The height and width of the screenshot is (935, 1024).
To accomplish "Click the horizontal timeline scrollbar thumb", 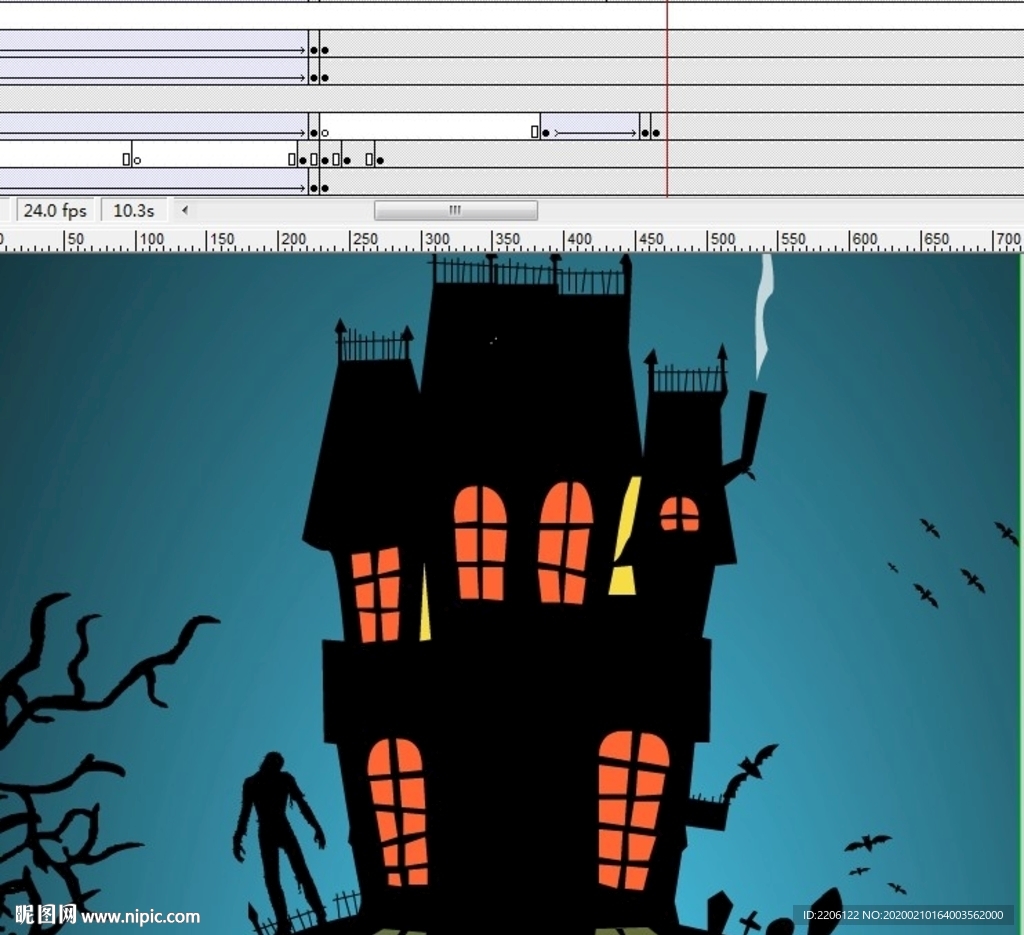I will point(456,210).
